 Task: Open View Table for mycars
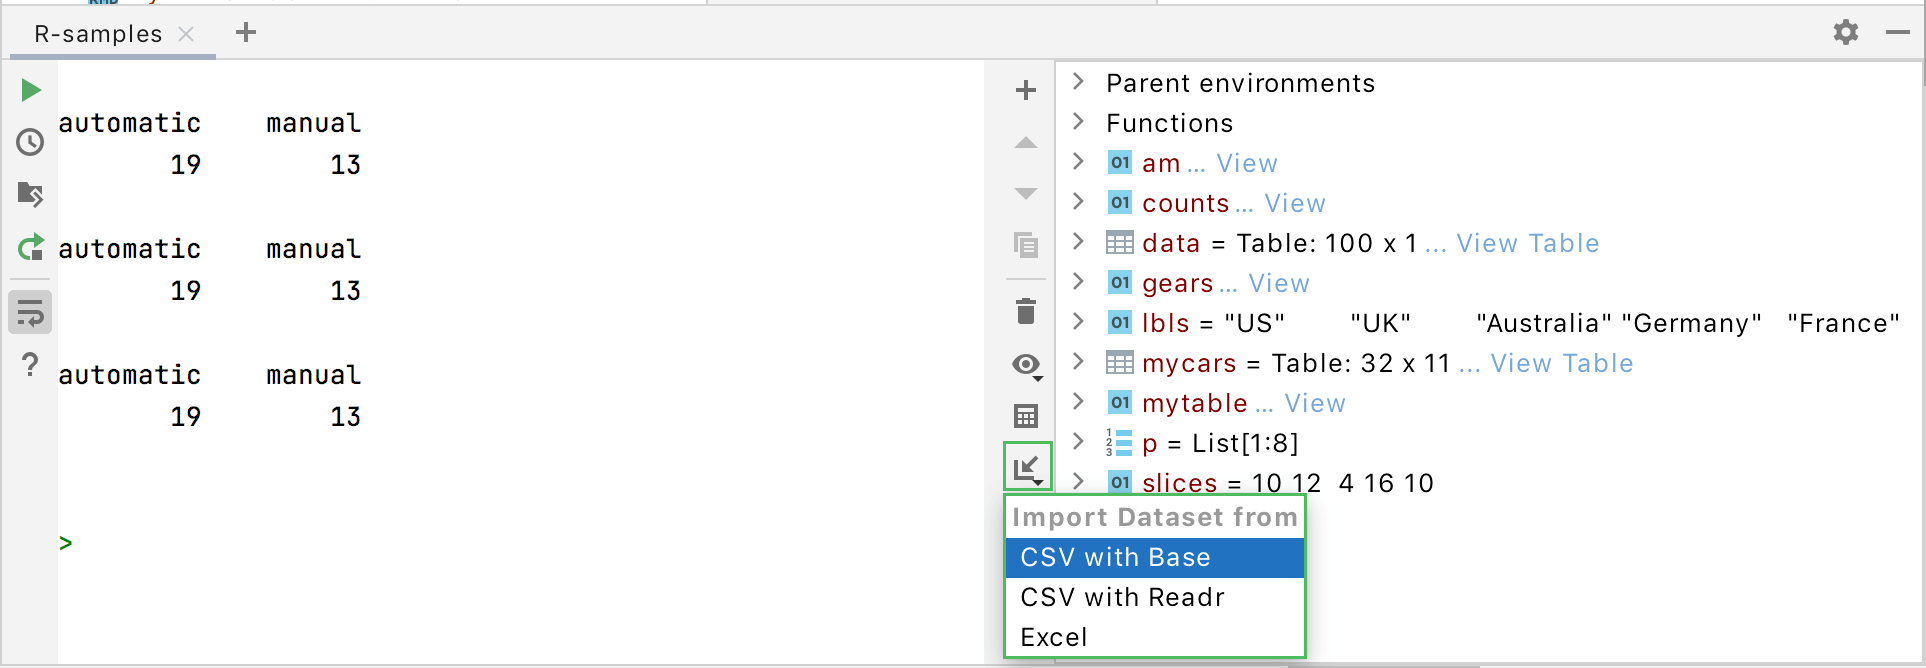1562,363
